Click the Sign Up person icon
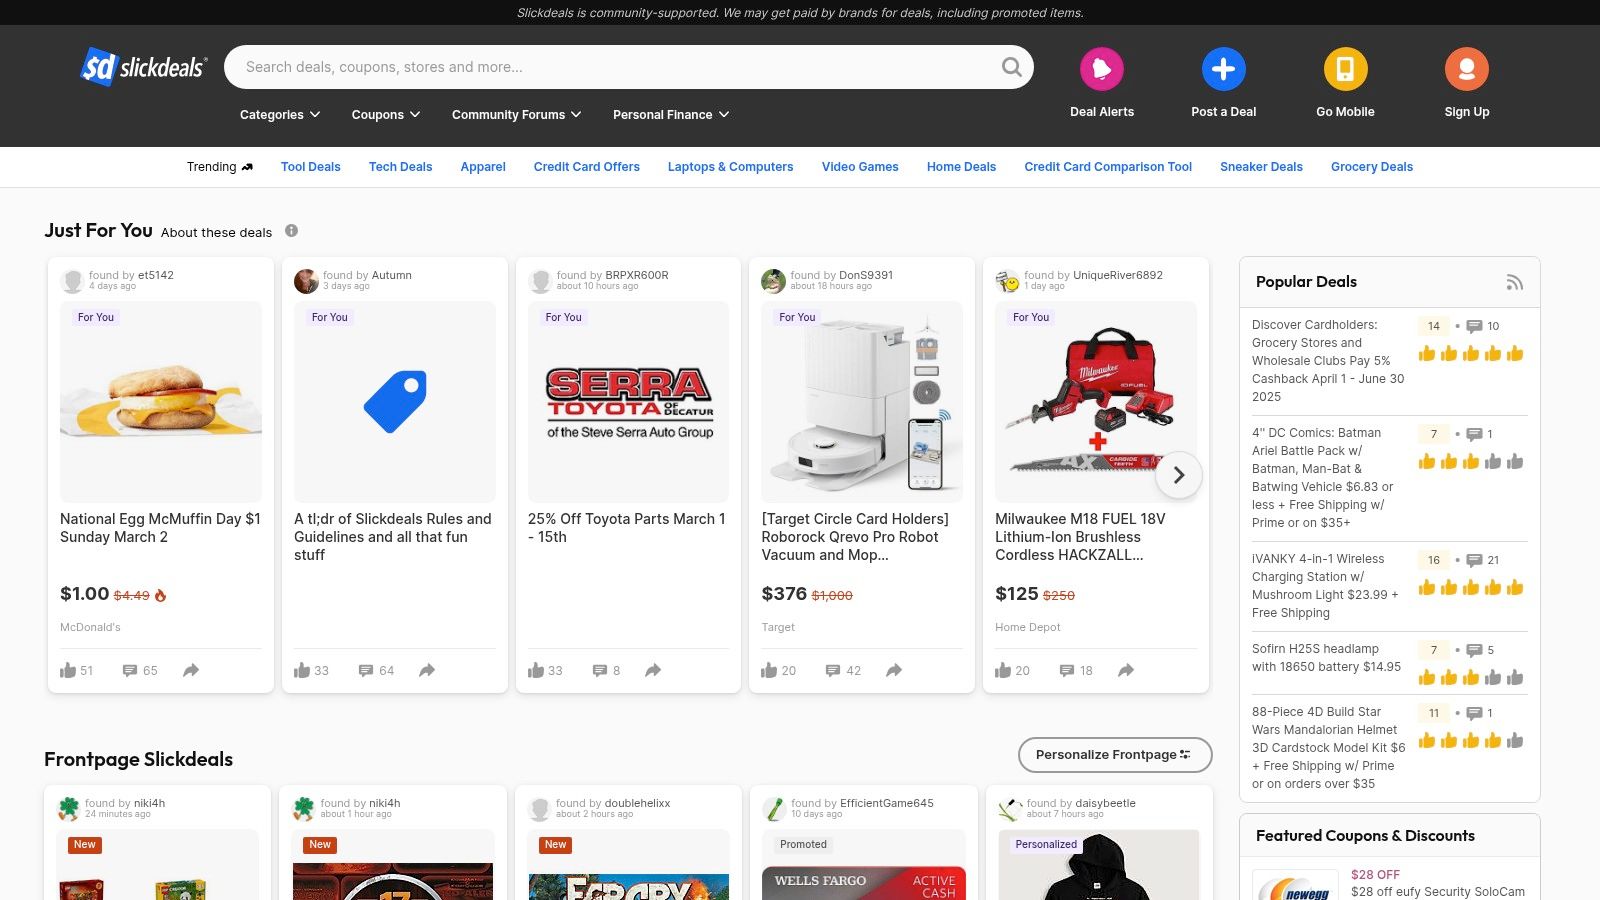Viewport: 1600px width, 900px height. pyautogui.click(x=1467, y=69)
